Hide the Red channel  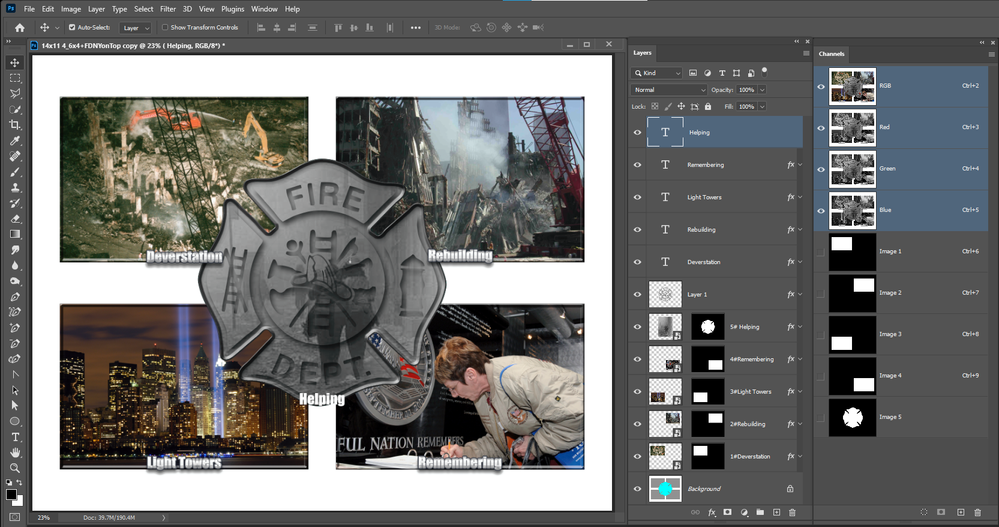pos(821,127)
